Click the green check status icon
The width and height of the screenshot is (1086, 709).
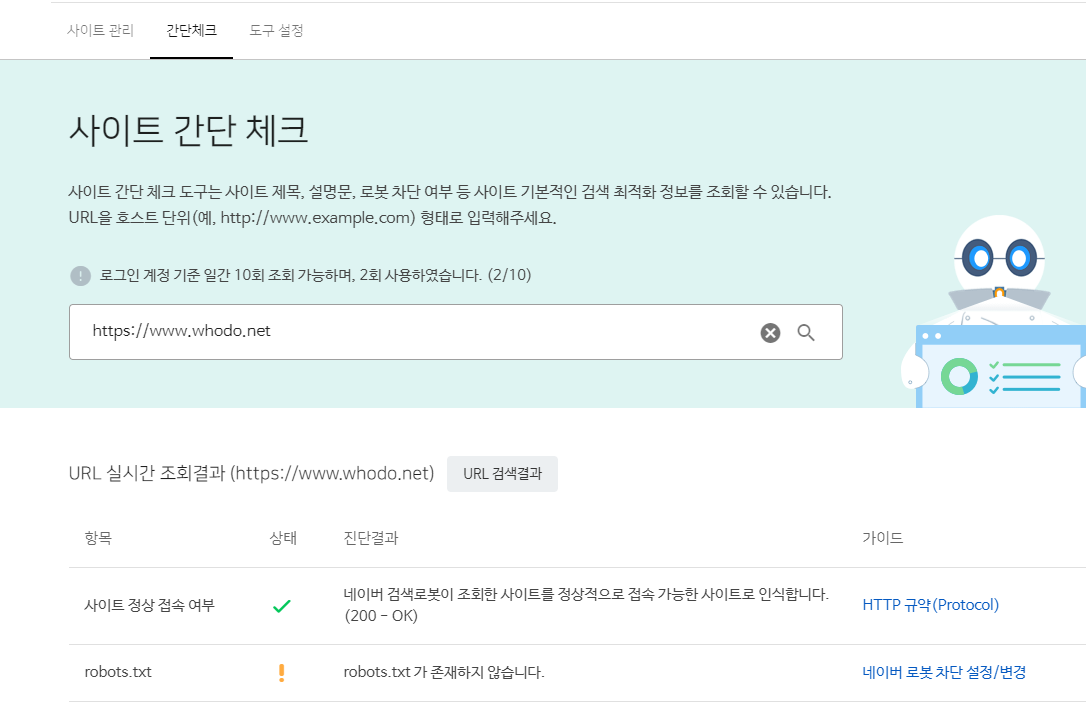(x=282, y=606)
